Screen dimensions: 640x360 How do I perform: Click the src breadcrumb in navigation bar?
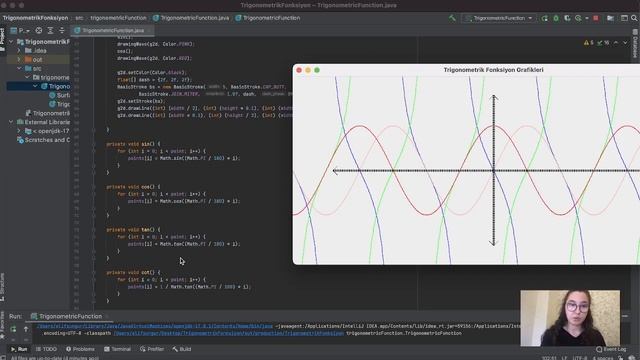click(x=79, y=18)
